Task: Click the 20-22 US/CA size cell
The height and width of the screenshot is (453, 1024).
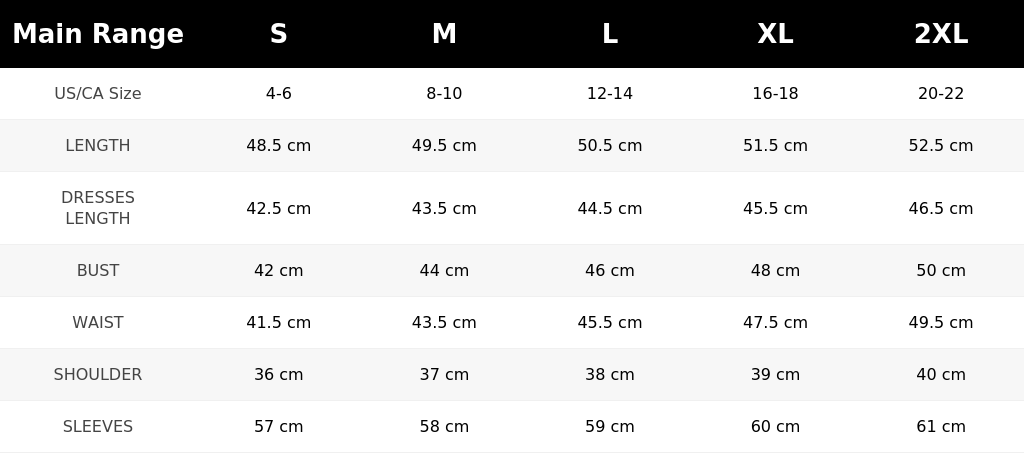Action: tap(940, 93)
